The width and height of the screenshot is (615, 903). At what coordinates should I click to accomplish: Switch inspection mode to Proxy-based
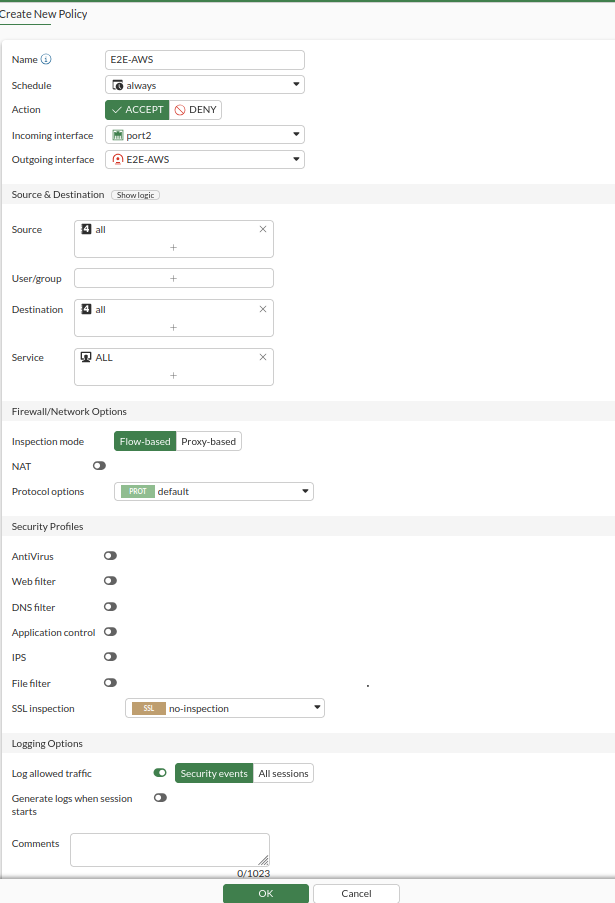point(208,441)
